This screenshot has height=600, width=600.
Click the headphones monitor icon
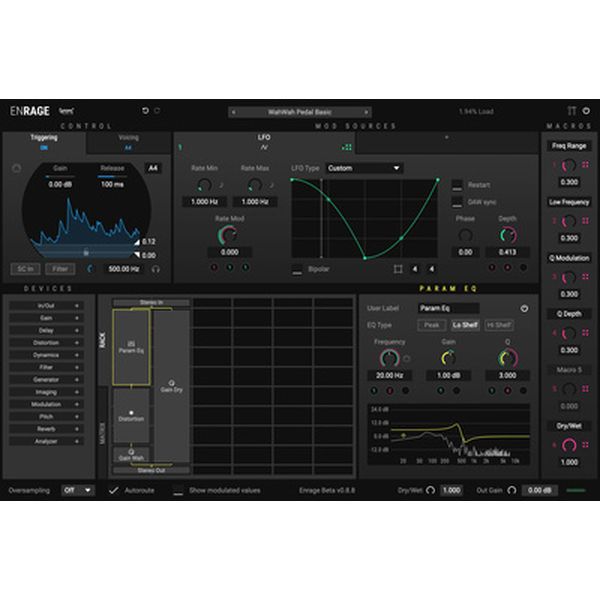coord(155,269)
